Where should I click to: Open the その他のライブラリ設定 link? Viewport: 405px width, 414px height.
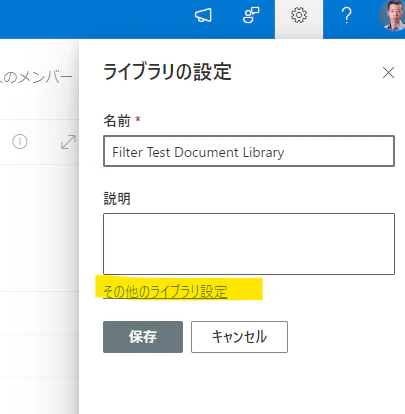click(x=165, y=292)
